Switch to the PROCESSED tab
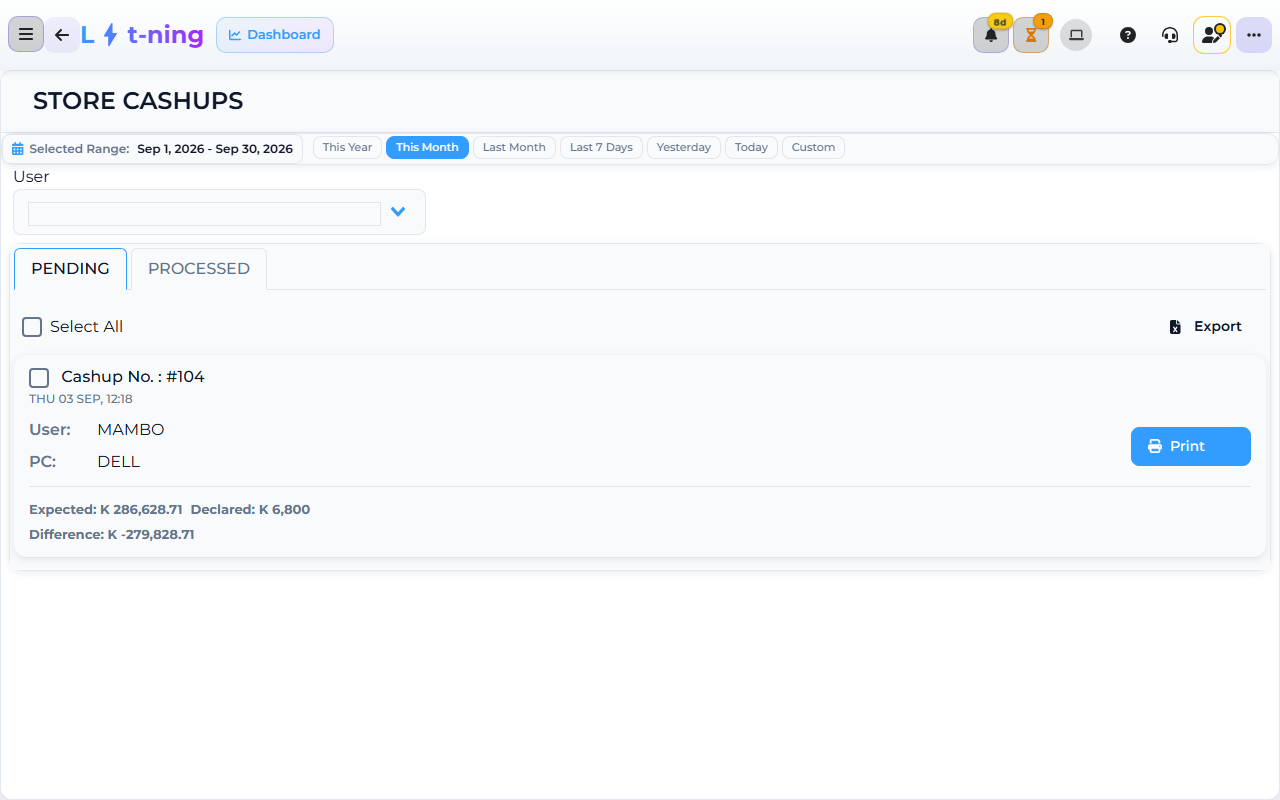 pyautogui.click(x=199, y=269)
